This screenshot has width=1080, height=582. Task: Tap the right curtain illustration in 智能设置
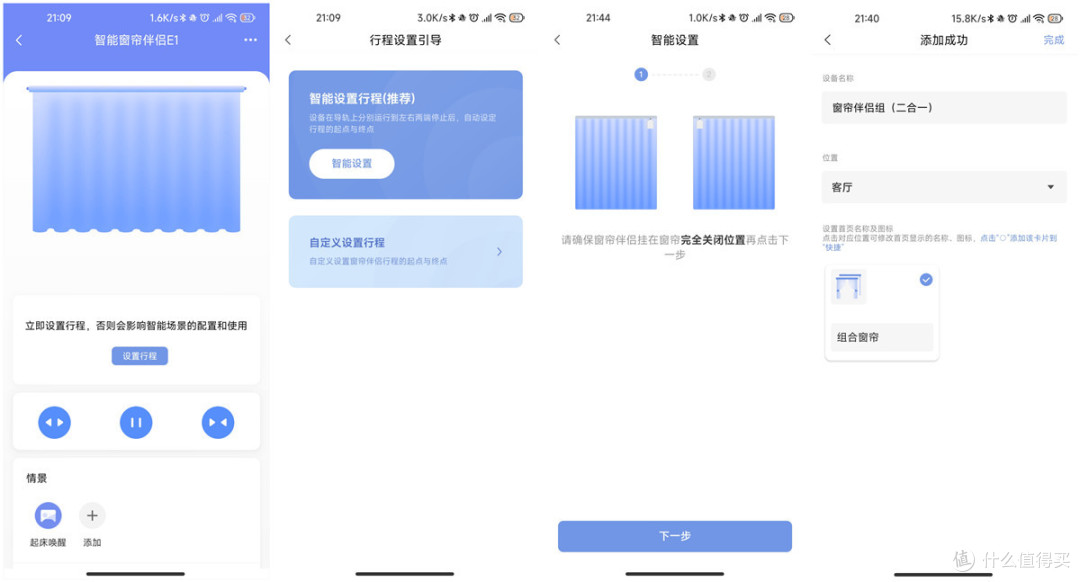coord(734,163)
